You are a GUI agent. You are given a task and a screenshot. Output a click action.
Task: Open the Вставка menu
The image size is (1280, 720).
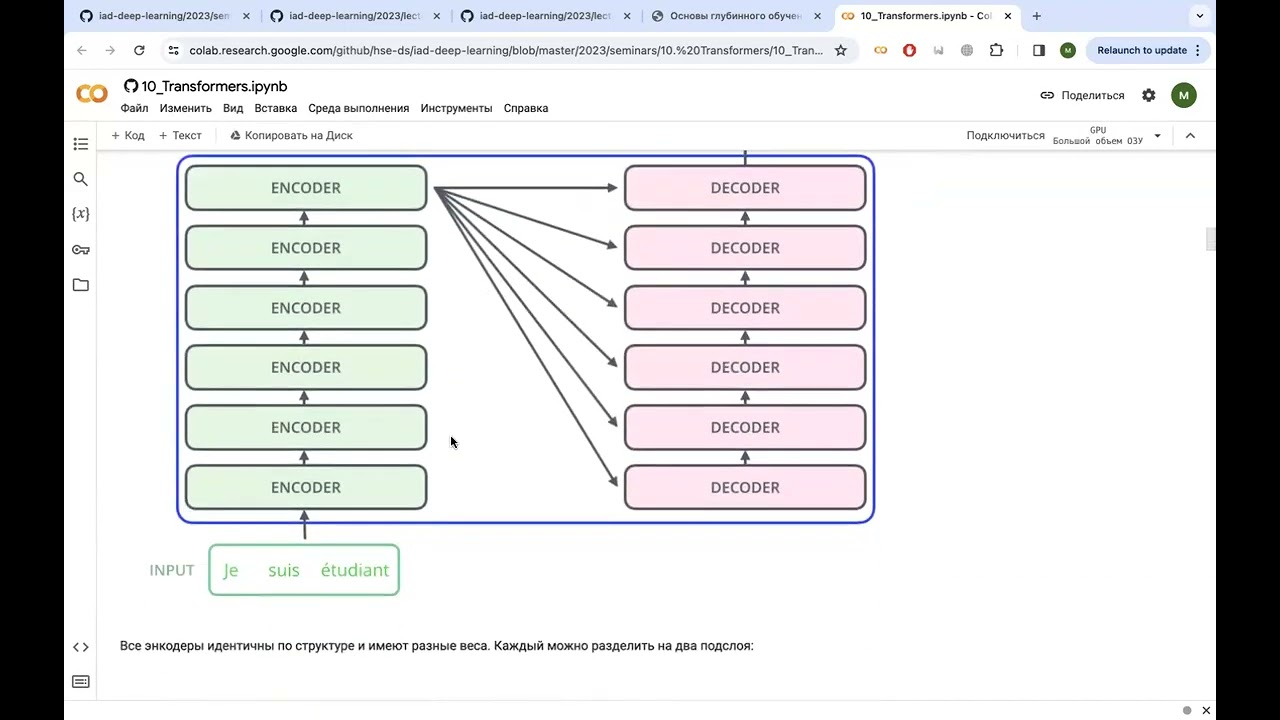[x=275, y=108]
